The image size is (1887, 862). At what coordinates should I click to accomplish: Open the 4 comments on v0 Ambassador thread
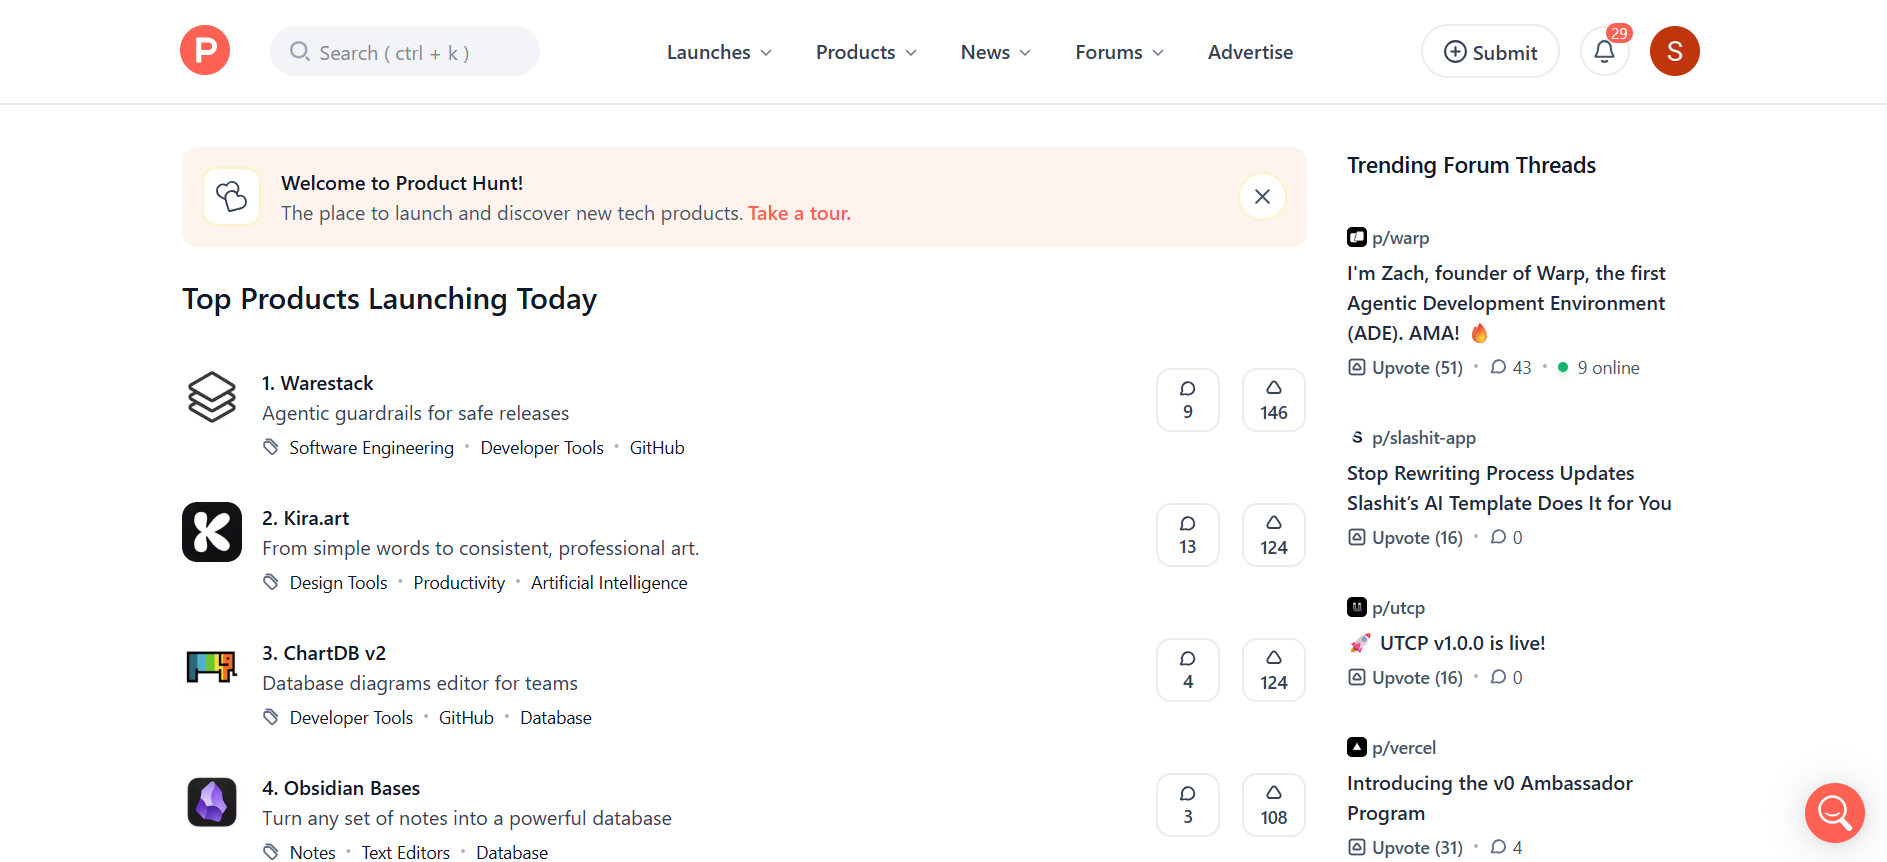(x=1506, y=848)
